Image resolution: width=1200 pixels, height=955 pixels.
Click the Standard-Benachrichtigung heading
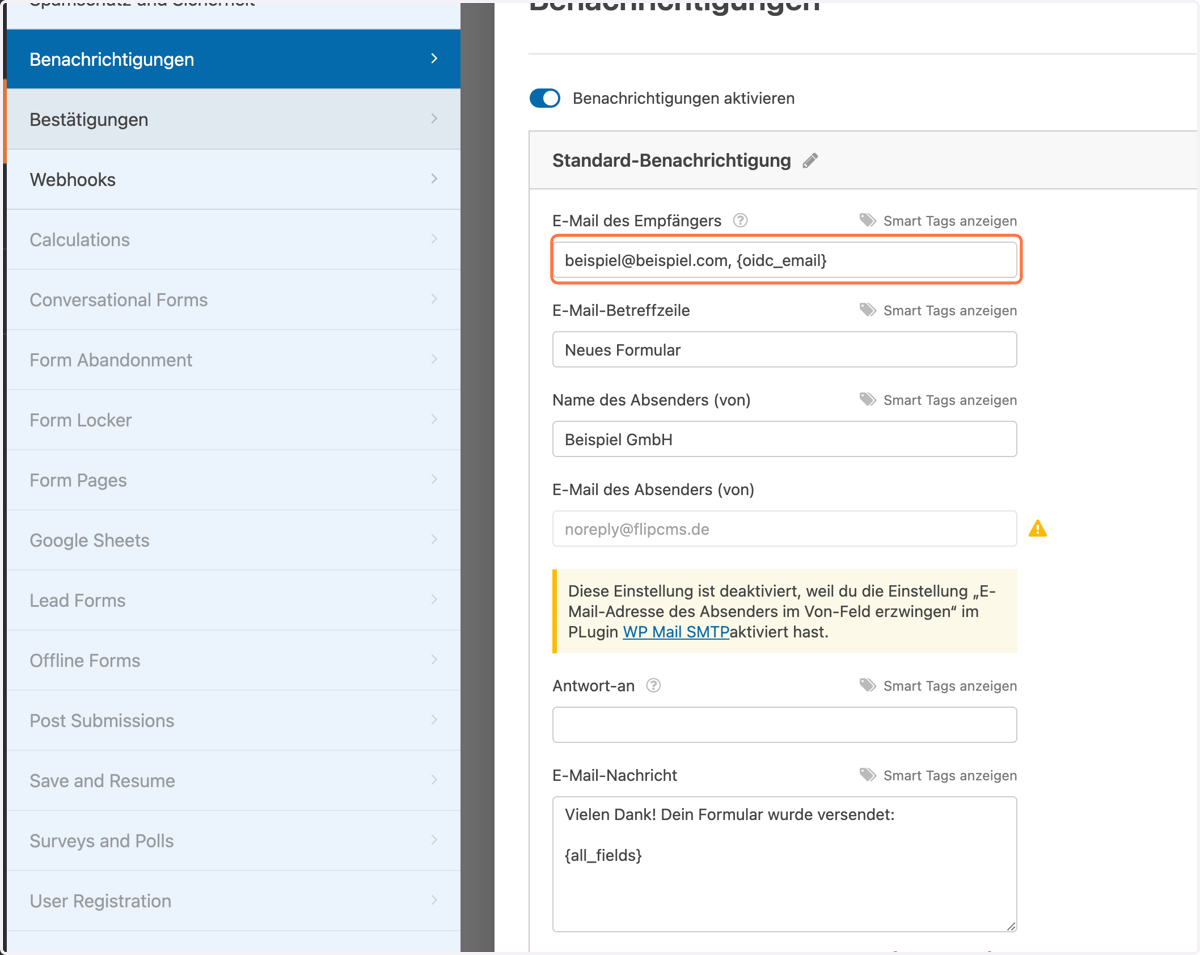[x=671, y=160]
